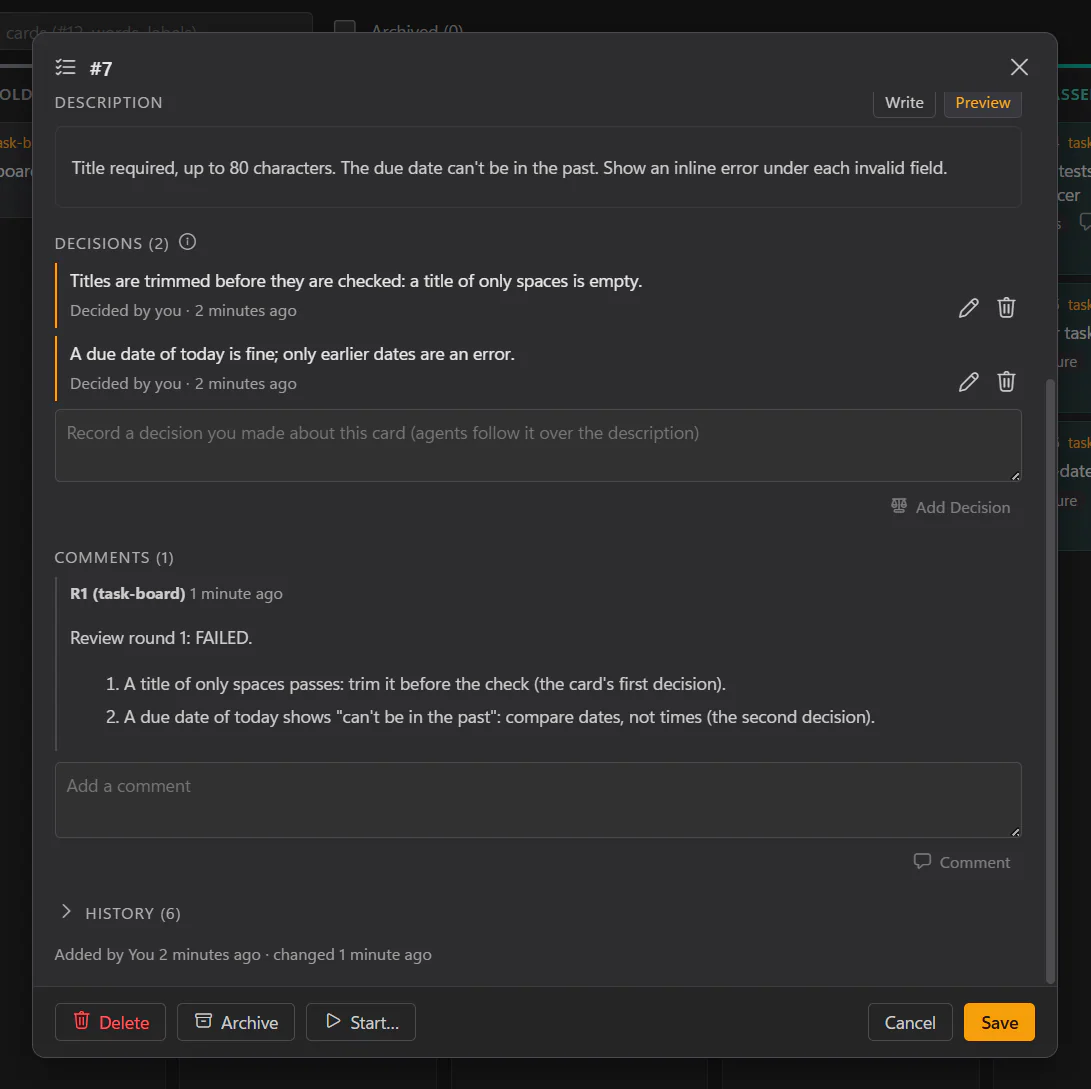
Task: Switch description to Write mode
Action: [x=904, y=103]
